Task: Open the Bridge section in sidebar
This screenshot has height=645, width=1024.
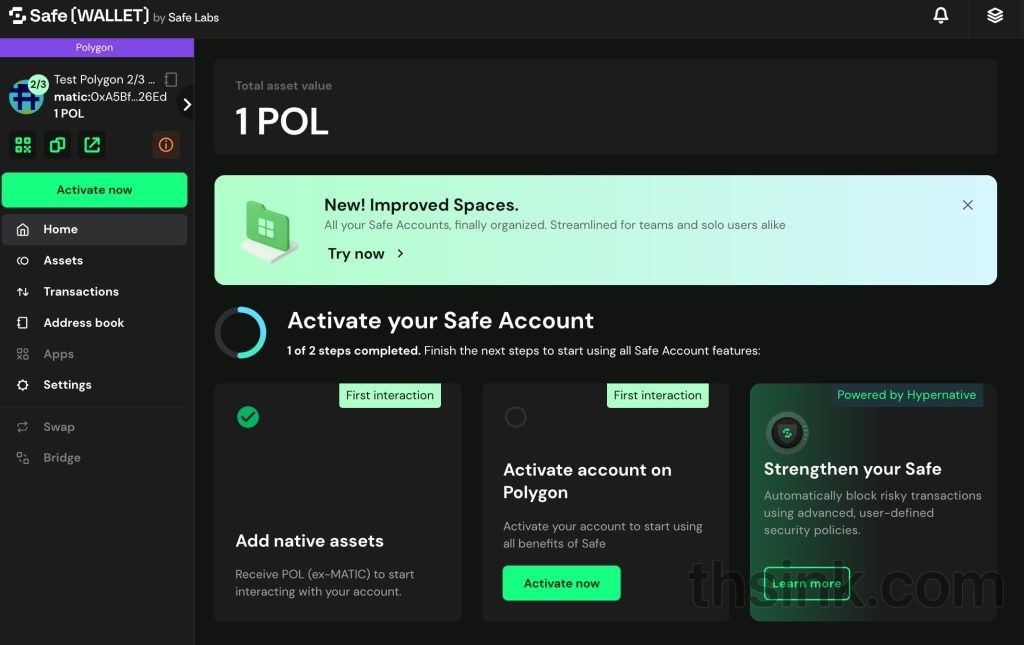Action: point(62,458)
